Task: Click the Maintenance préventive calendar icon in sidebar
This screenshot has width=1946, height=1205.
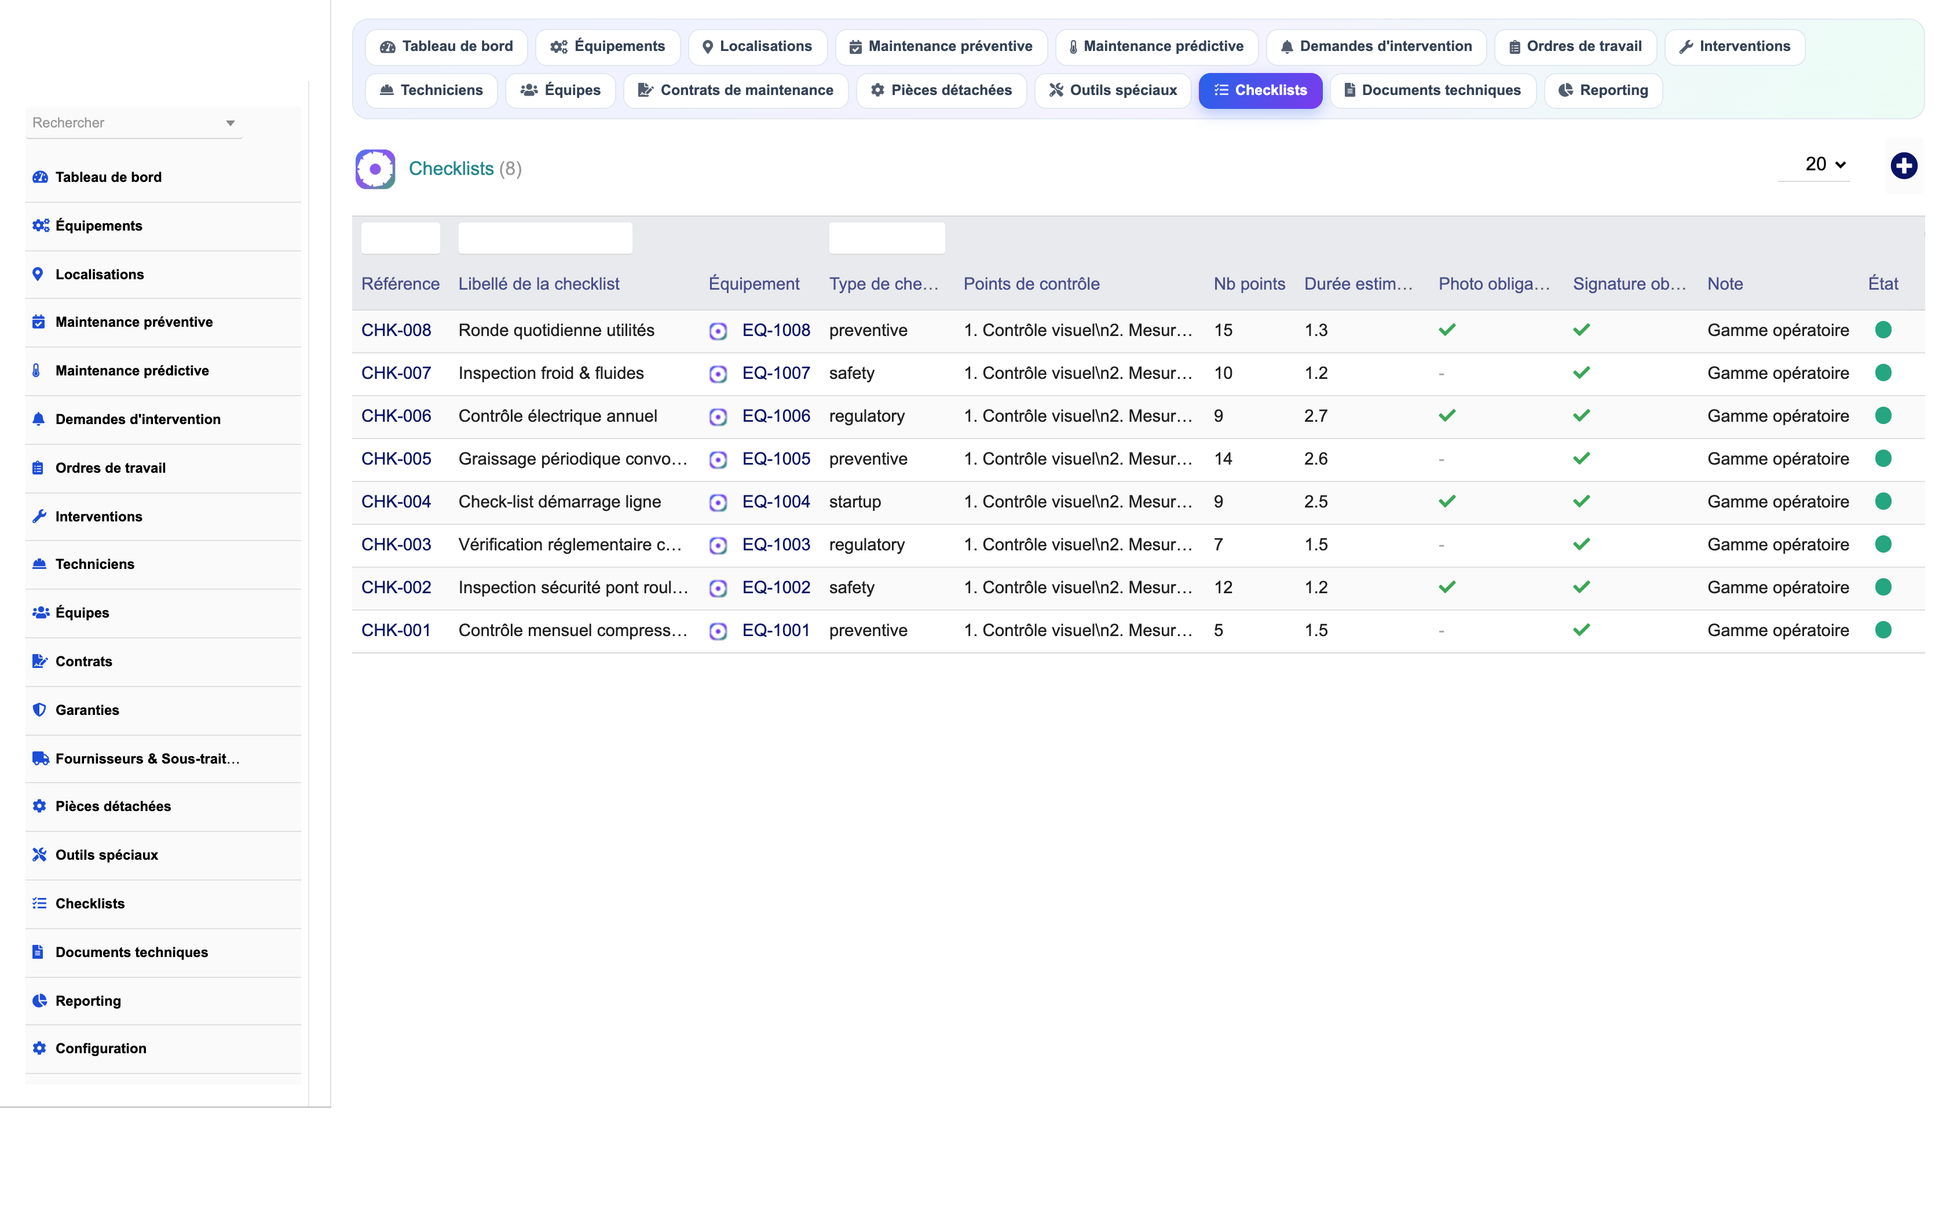Action: coord(38,322)
